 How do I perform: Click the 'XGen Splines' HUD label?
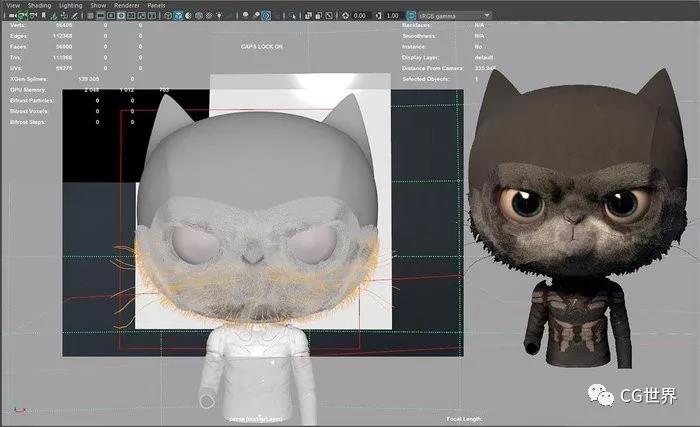click(29, 79)
